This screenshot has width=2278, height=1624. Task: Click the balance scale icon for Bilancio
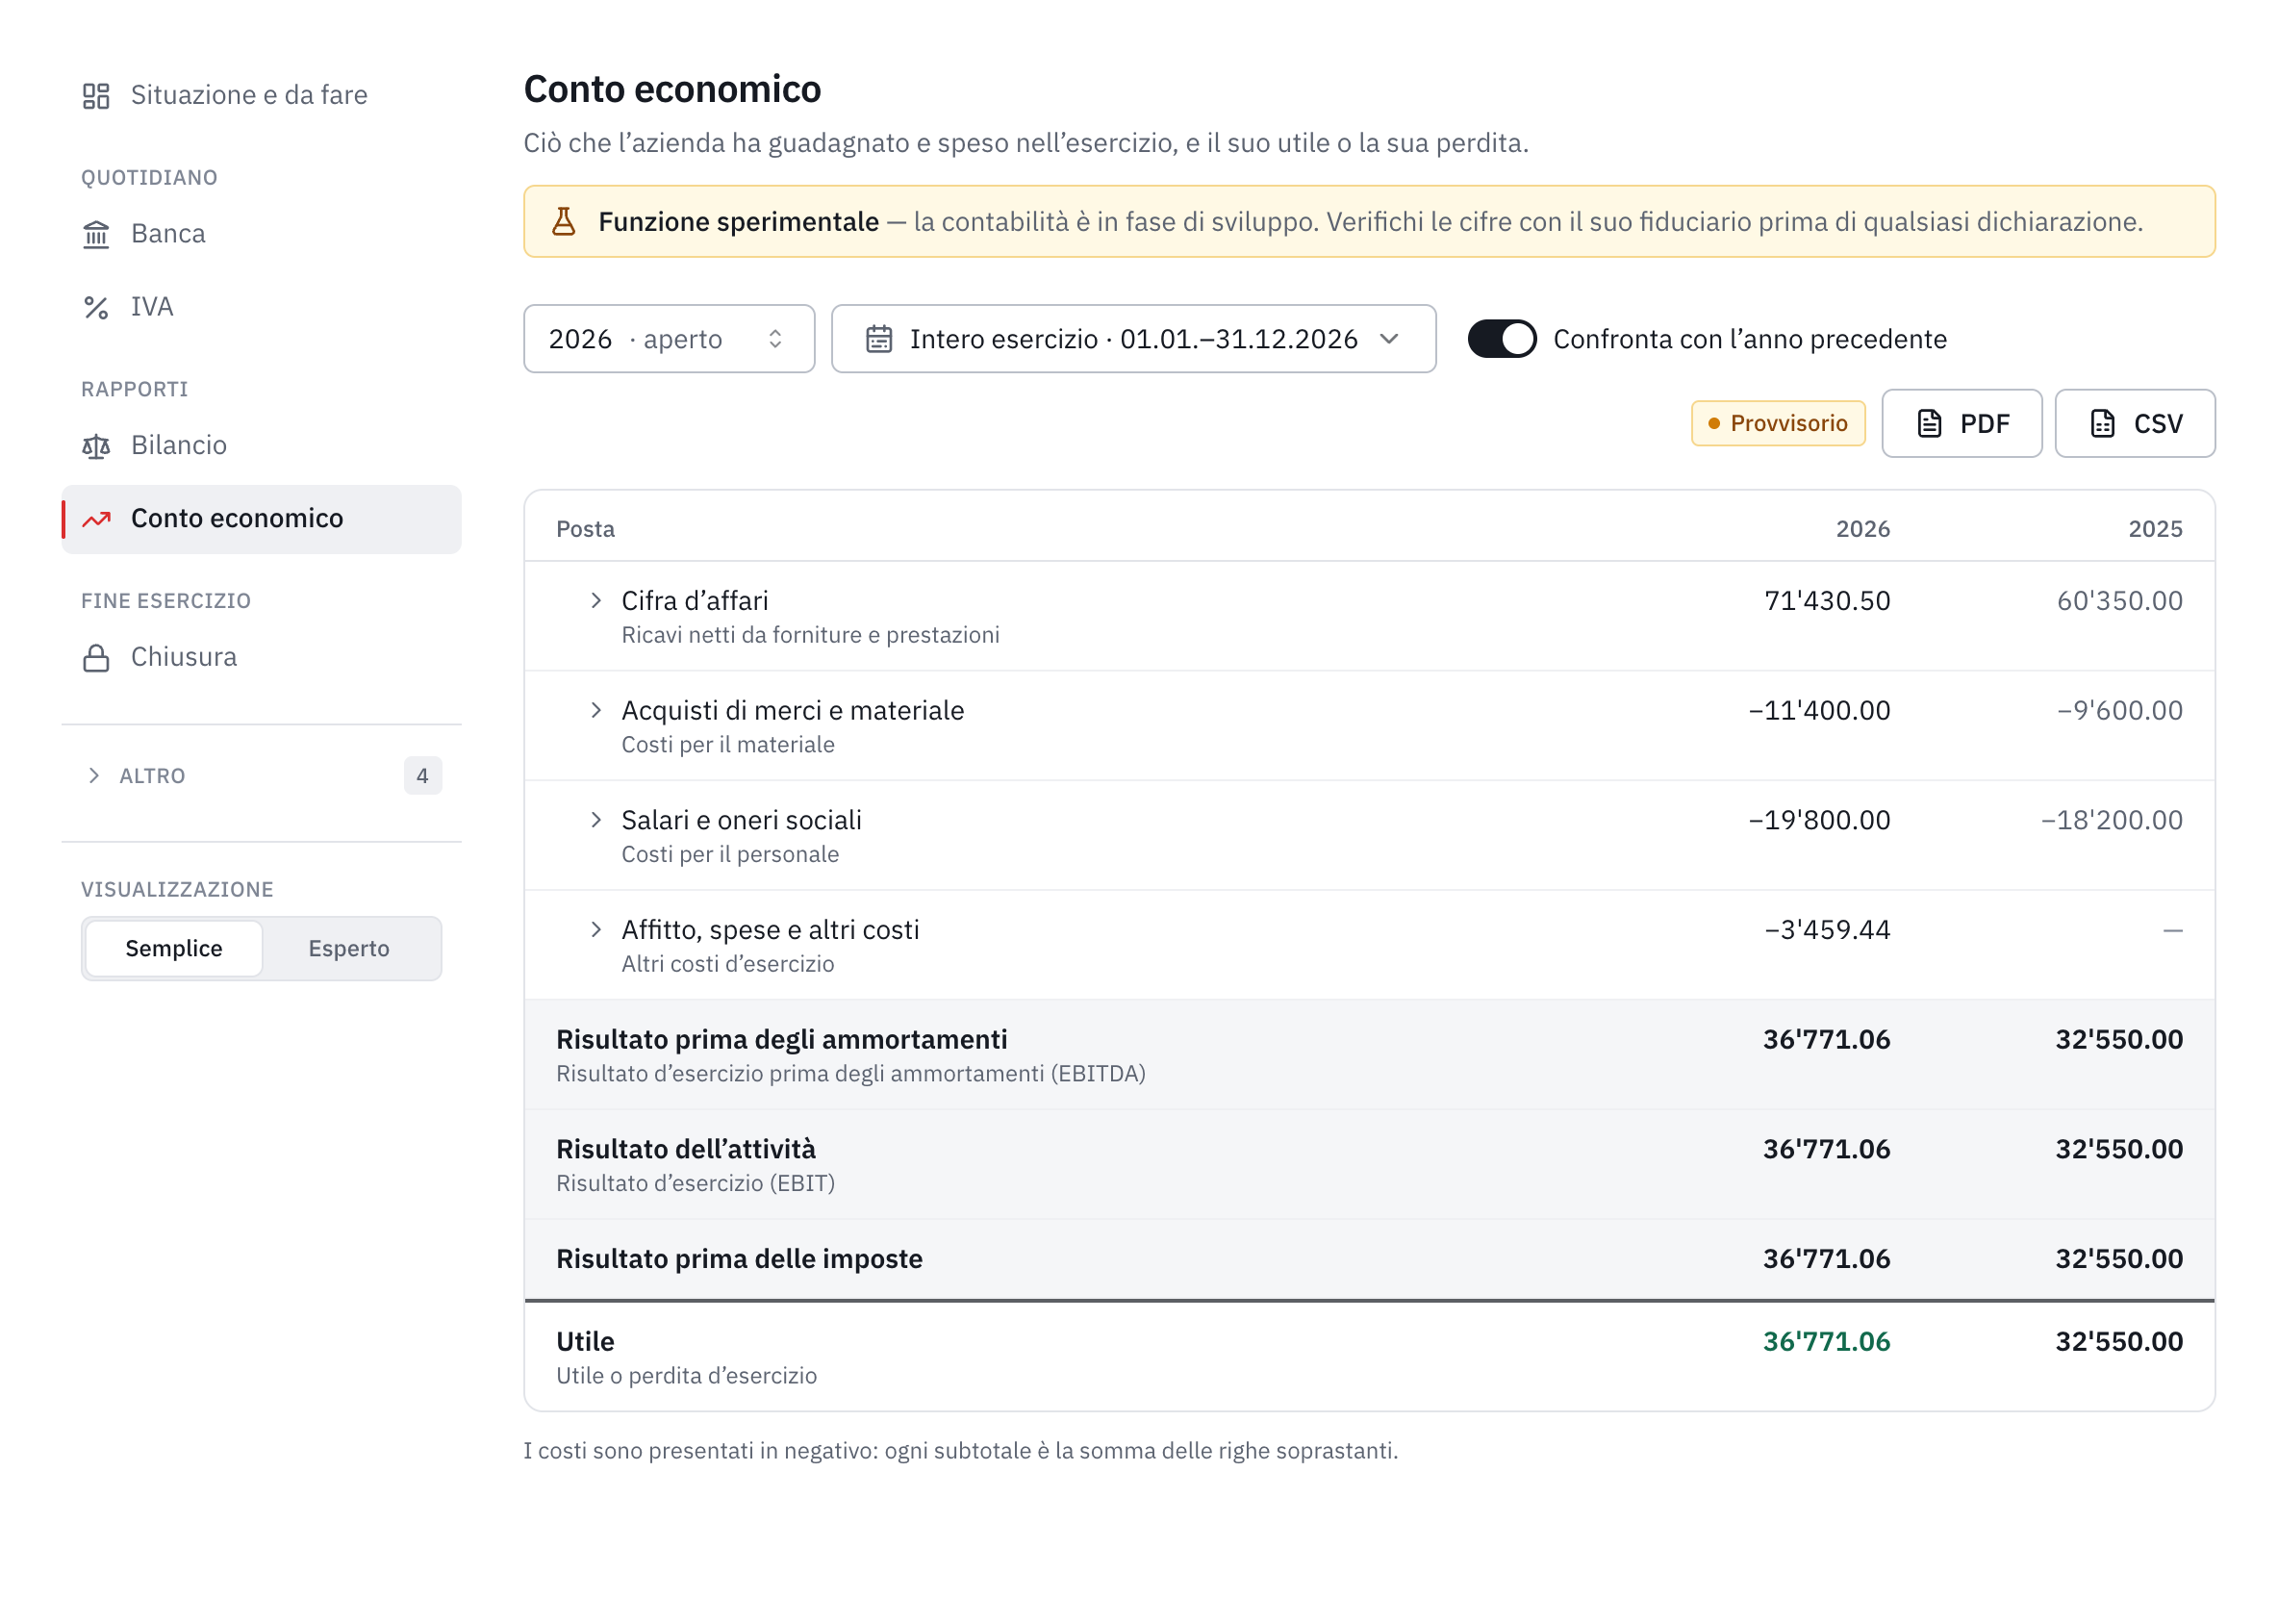96,446
